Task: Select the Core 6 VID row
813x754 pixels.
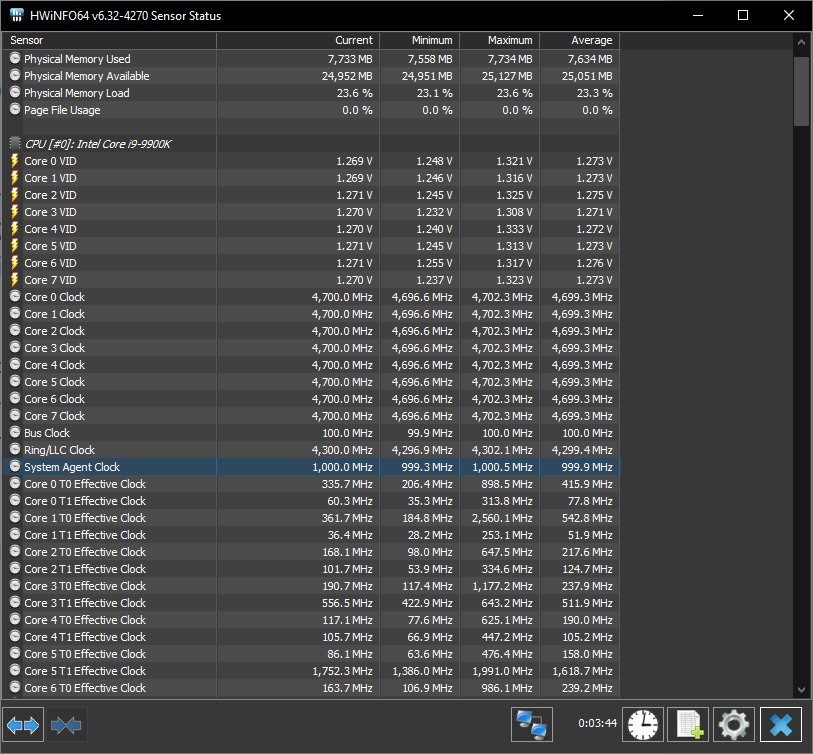Action: tap(311, 263)
